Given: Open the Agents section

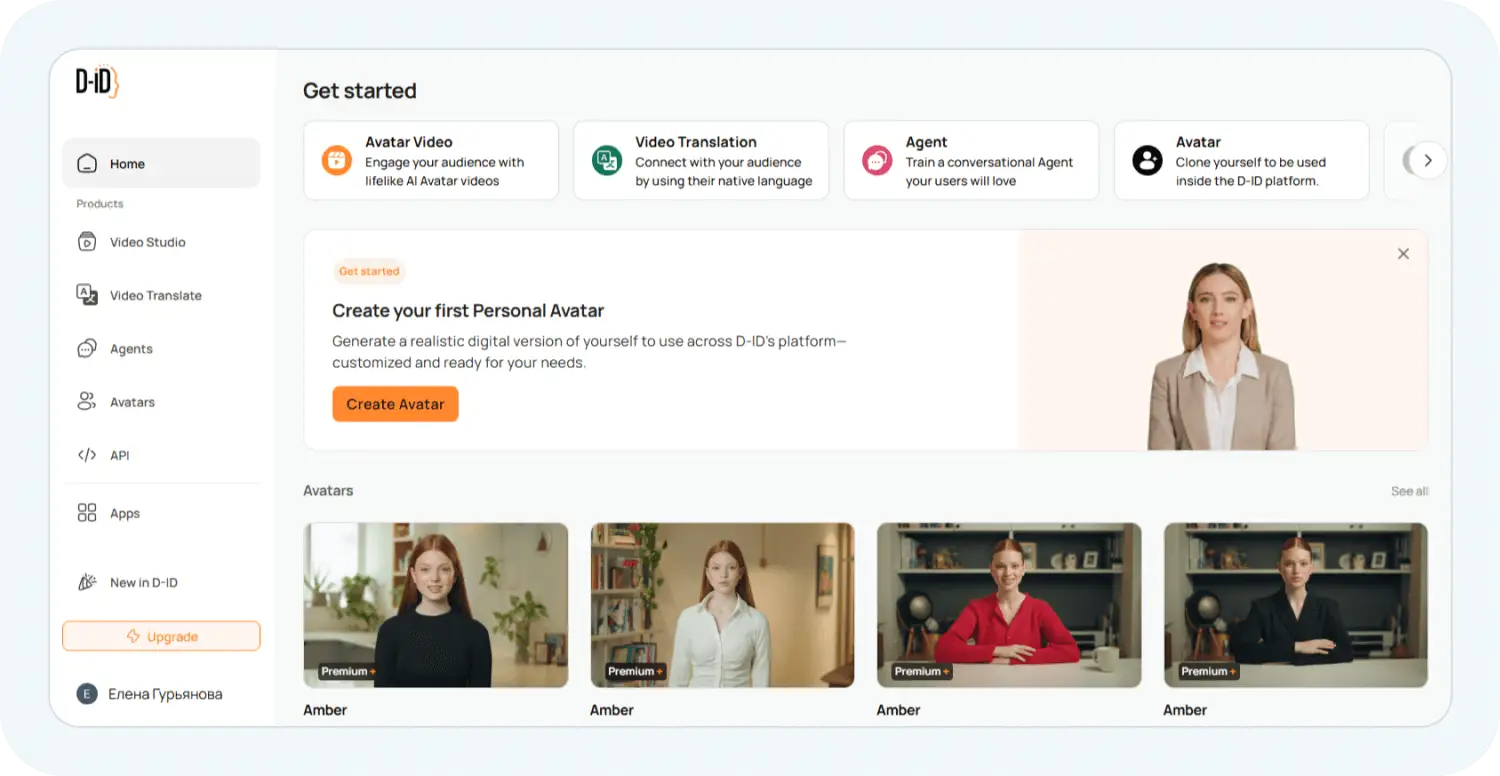Looking at the screenshot, I should [x=131, y=349].
